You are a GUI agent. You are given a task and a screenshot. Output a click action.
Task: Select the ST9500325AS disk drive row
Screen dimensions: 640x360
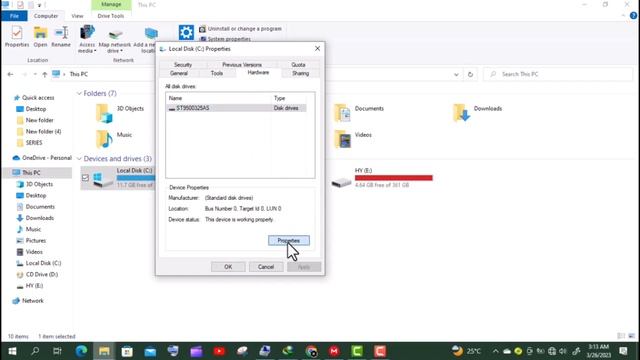pyautogui.click(x=237, y=108)
